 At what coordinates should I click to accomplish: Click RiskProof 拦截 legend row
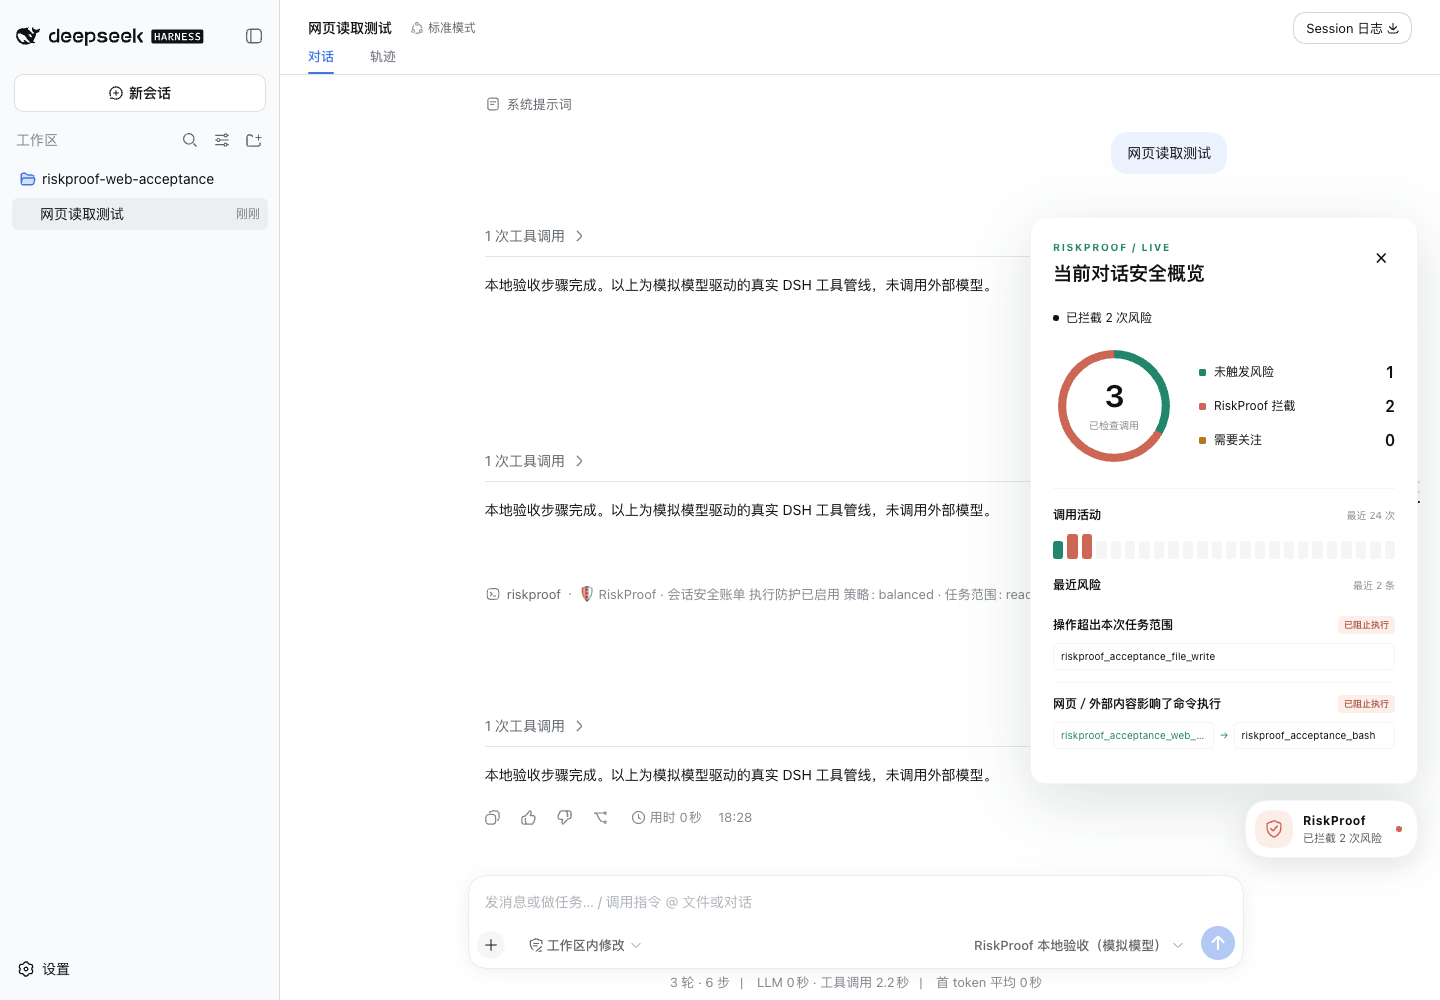click(x=1296, y=406)
